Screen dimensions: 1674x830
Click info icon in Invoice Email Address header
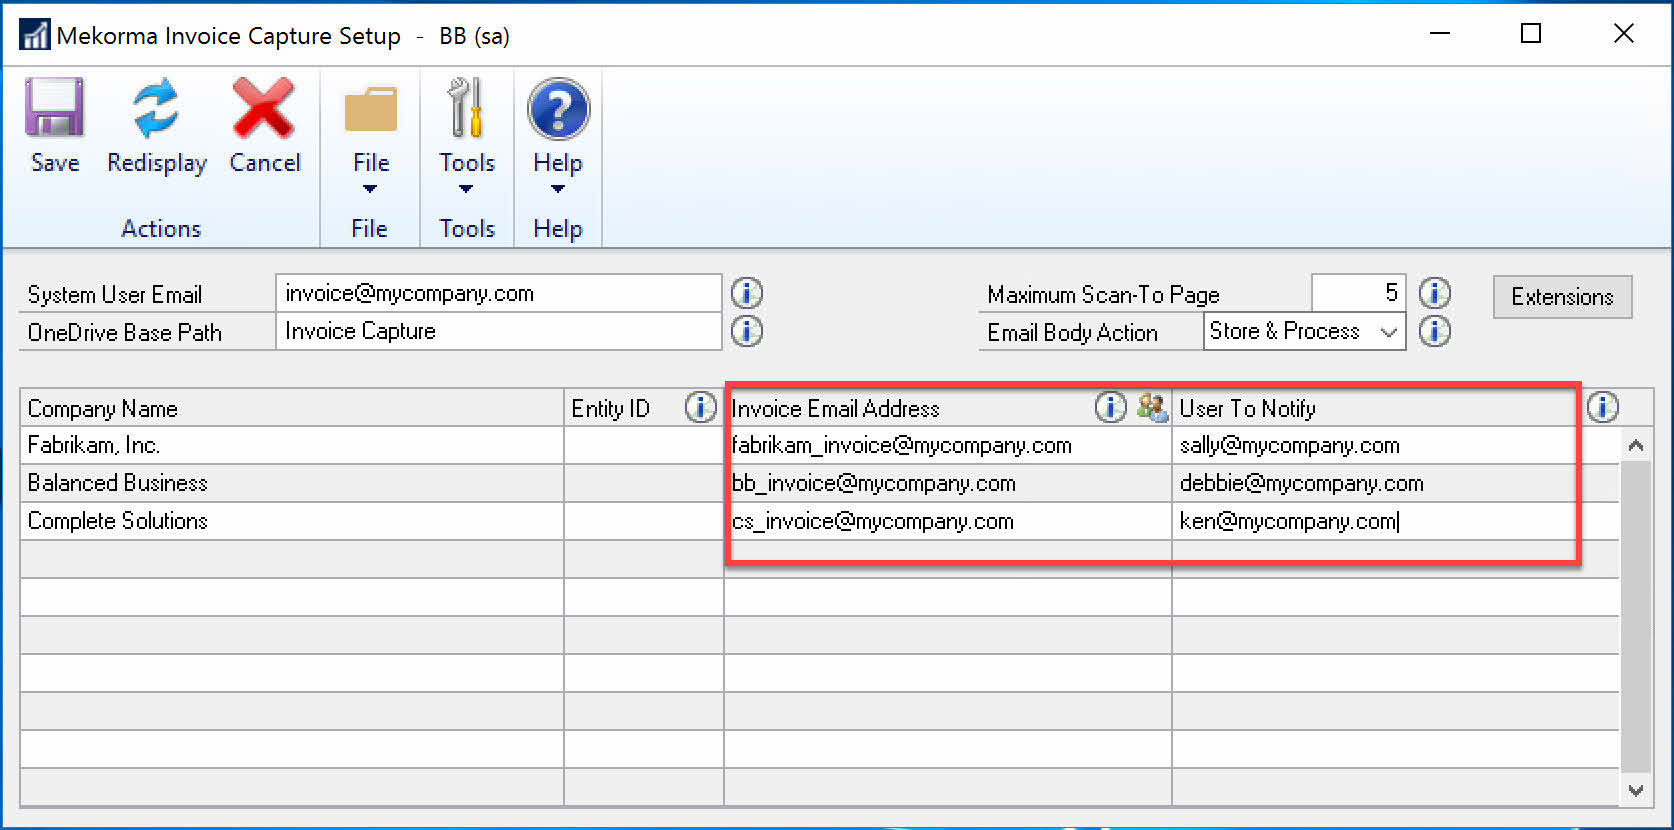pyautogui.click(x=1110, y=407)
